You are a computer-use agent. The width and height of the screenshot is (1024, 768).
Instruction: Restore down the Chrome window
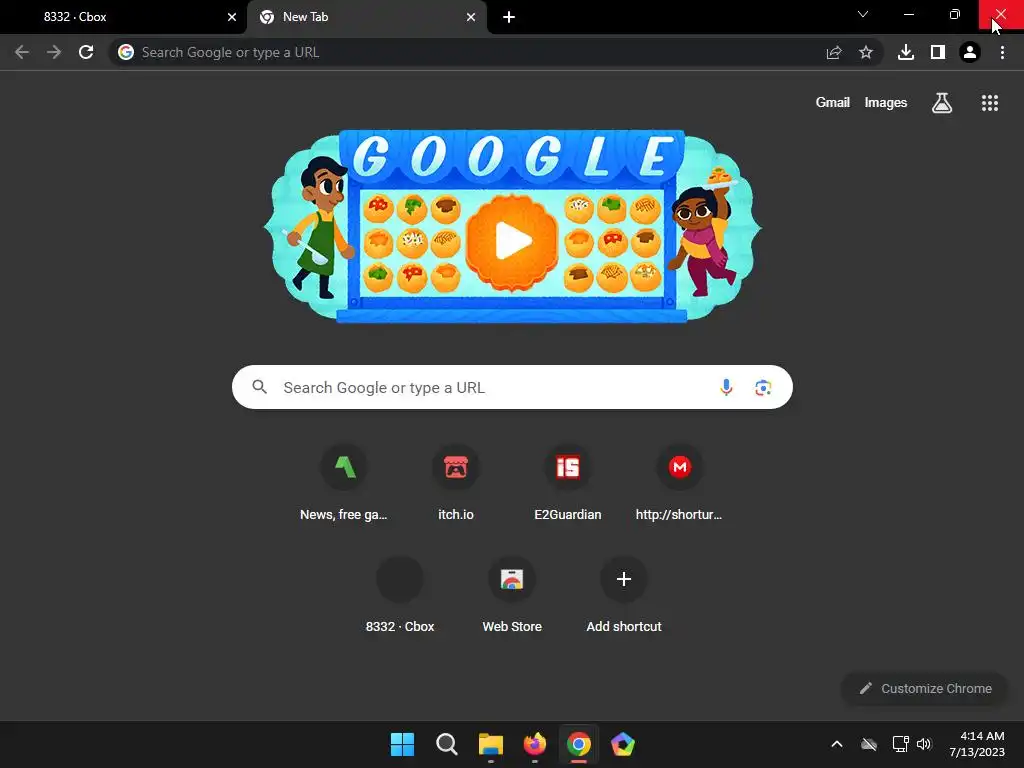[x=955, y=14]
